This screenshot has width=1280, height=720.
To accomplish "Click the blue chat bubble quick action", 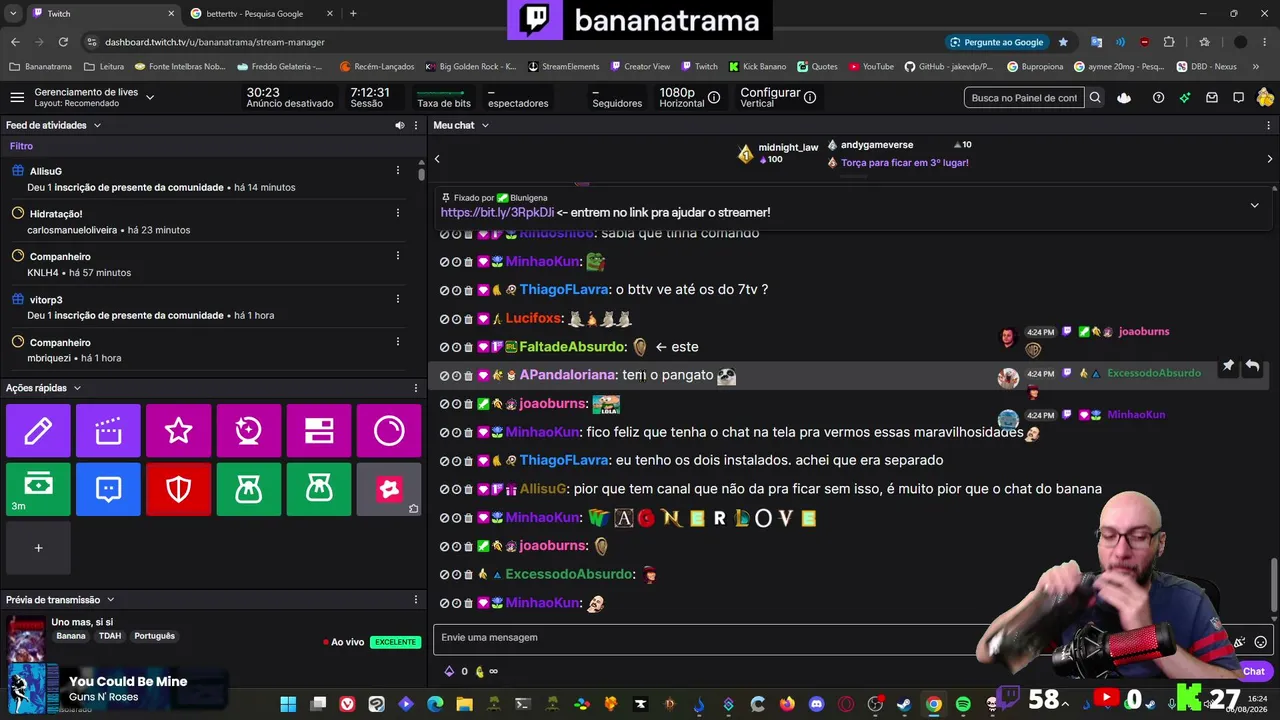I will pos(108,489).
